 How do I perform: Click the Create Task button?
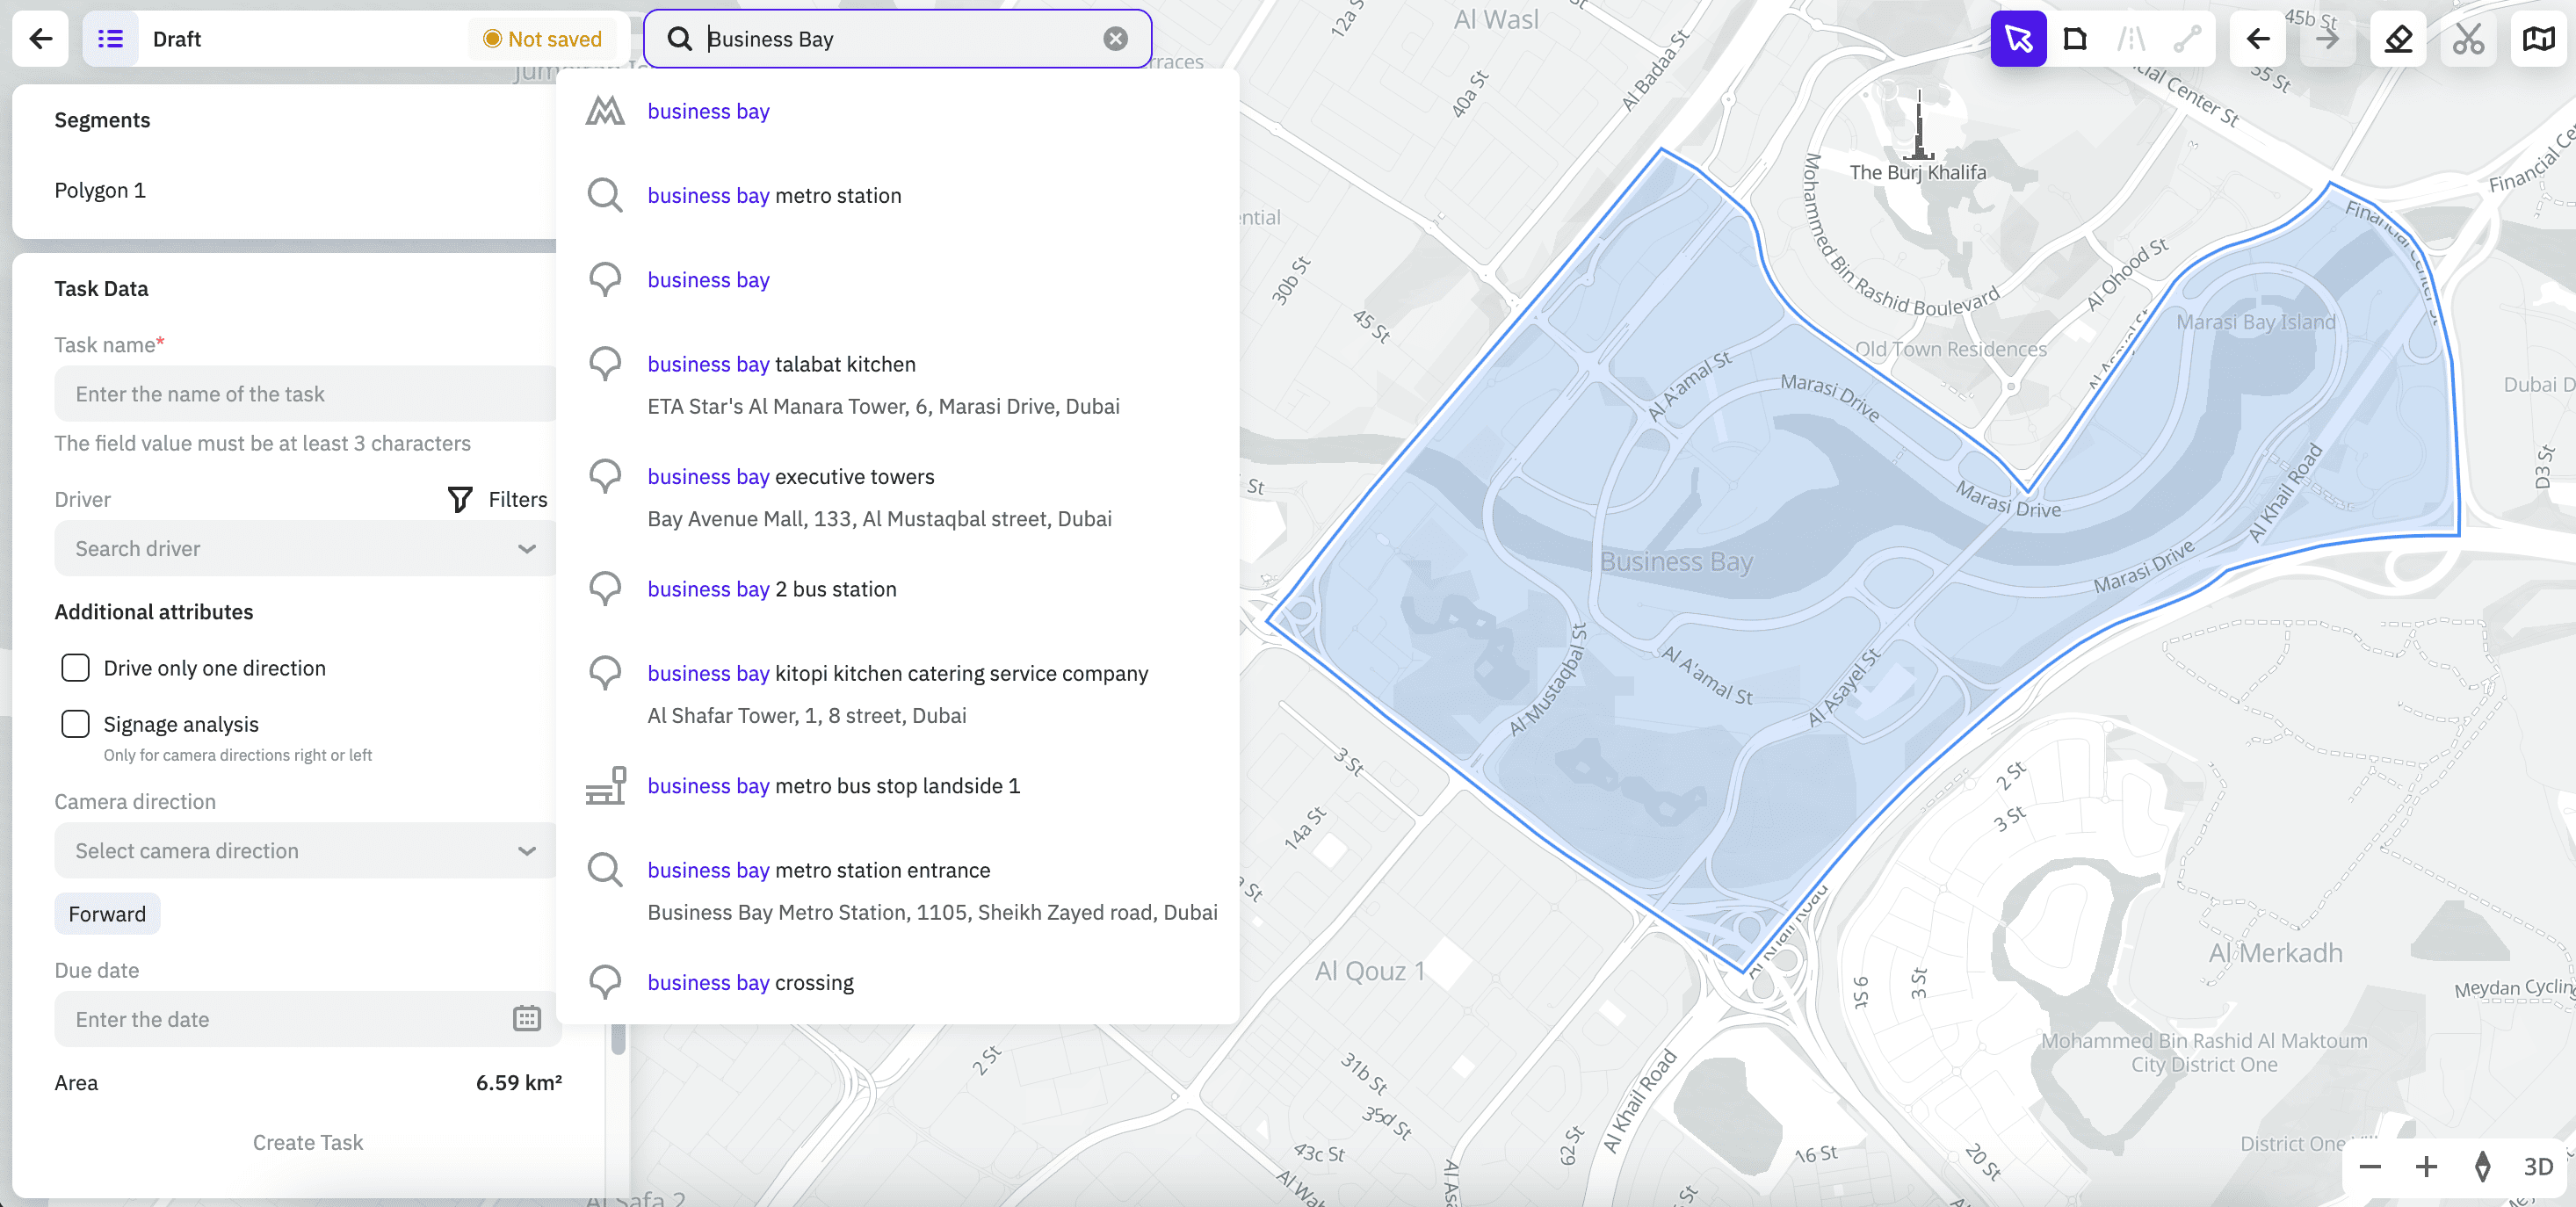(x=307, y=1142)
